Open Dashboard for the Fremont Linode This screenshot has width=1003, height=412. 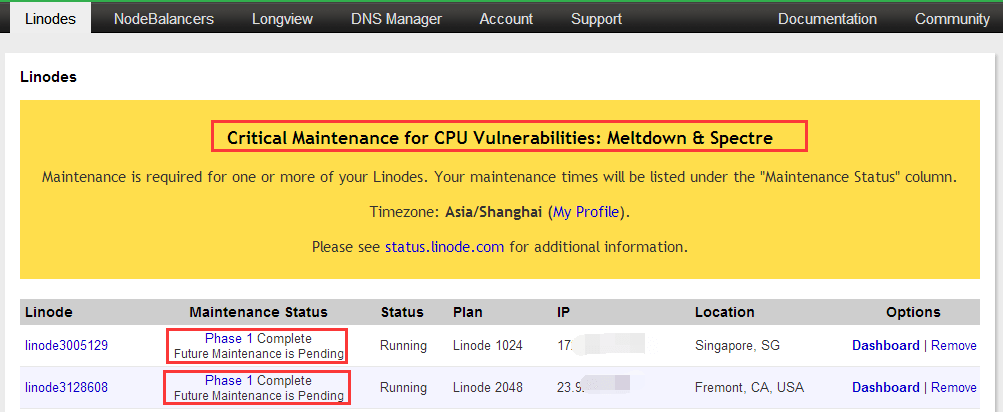[x=885, y=388]
